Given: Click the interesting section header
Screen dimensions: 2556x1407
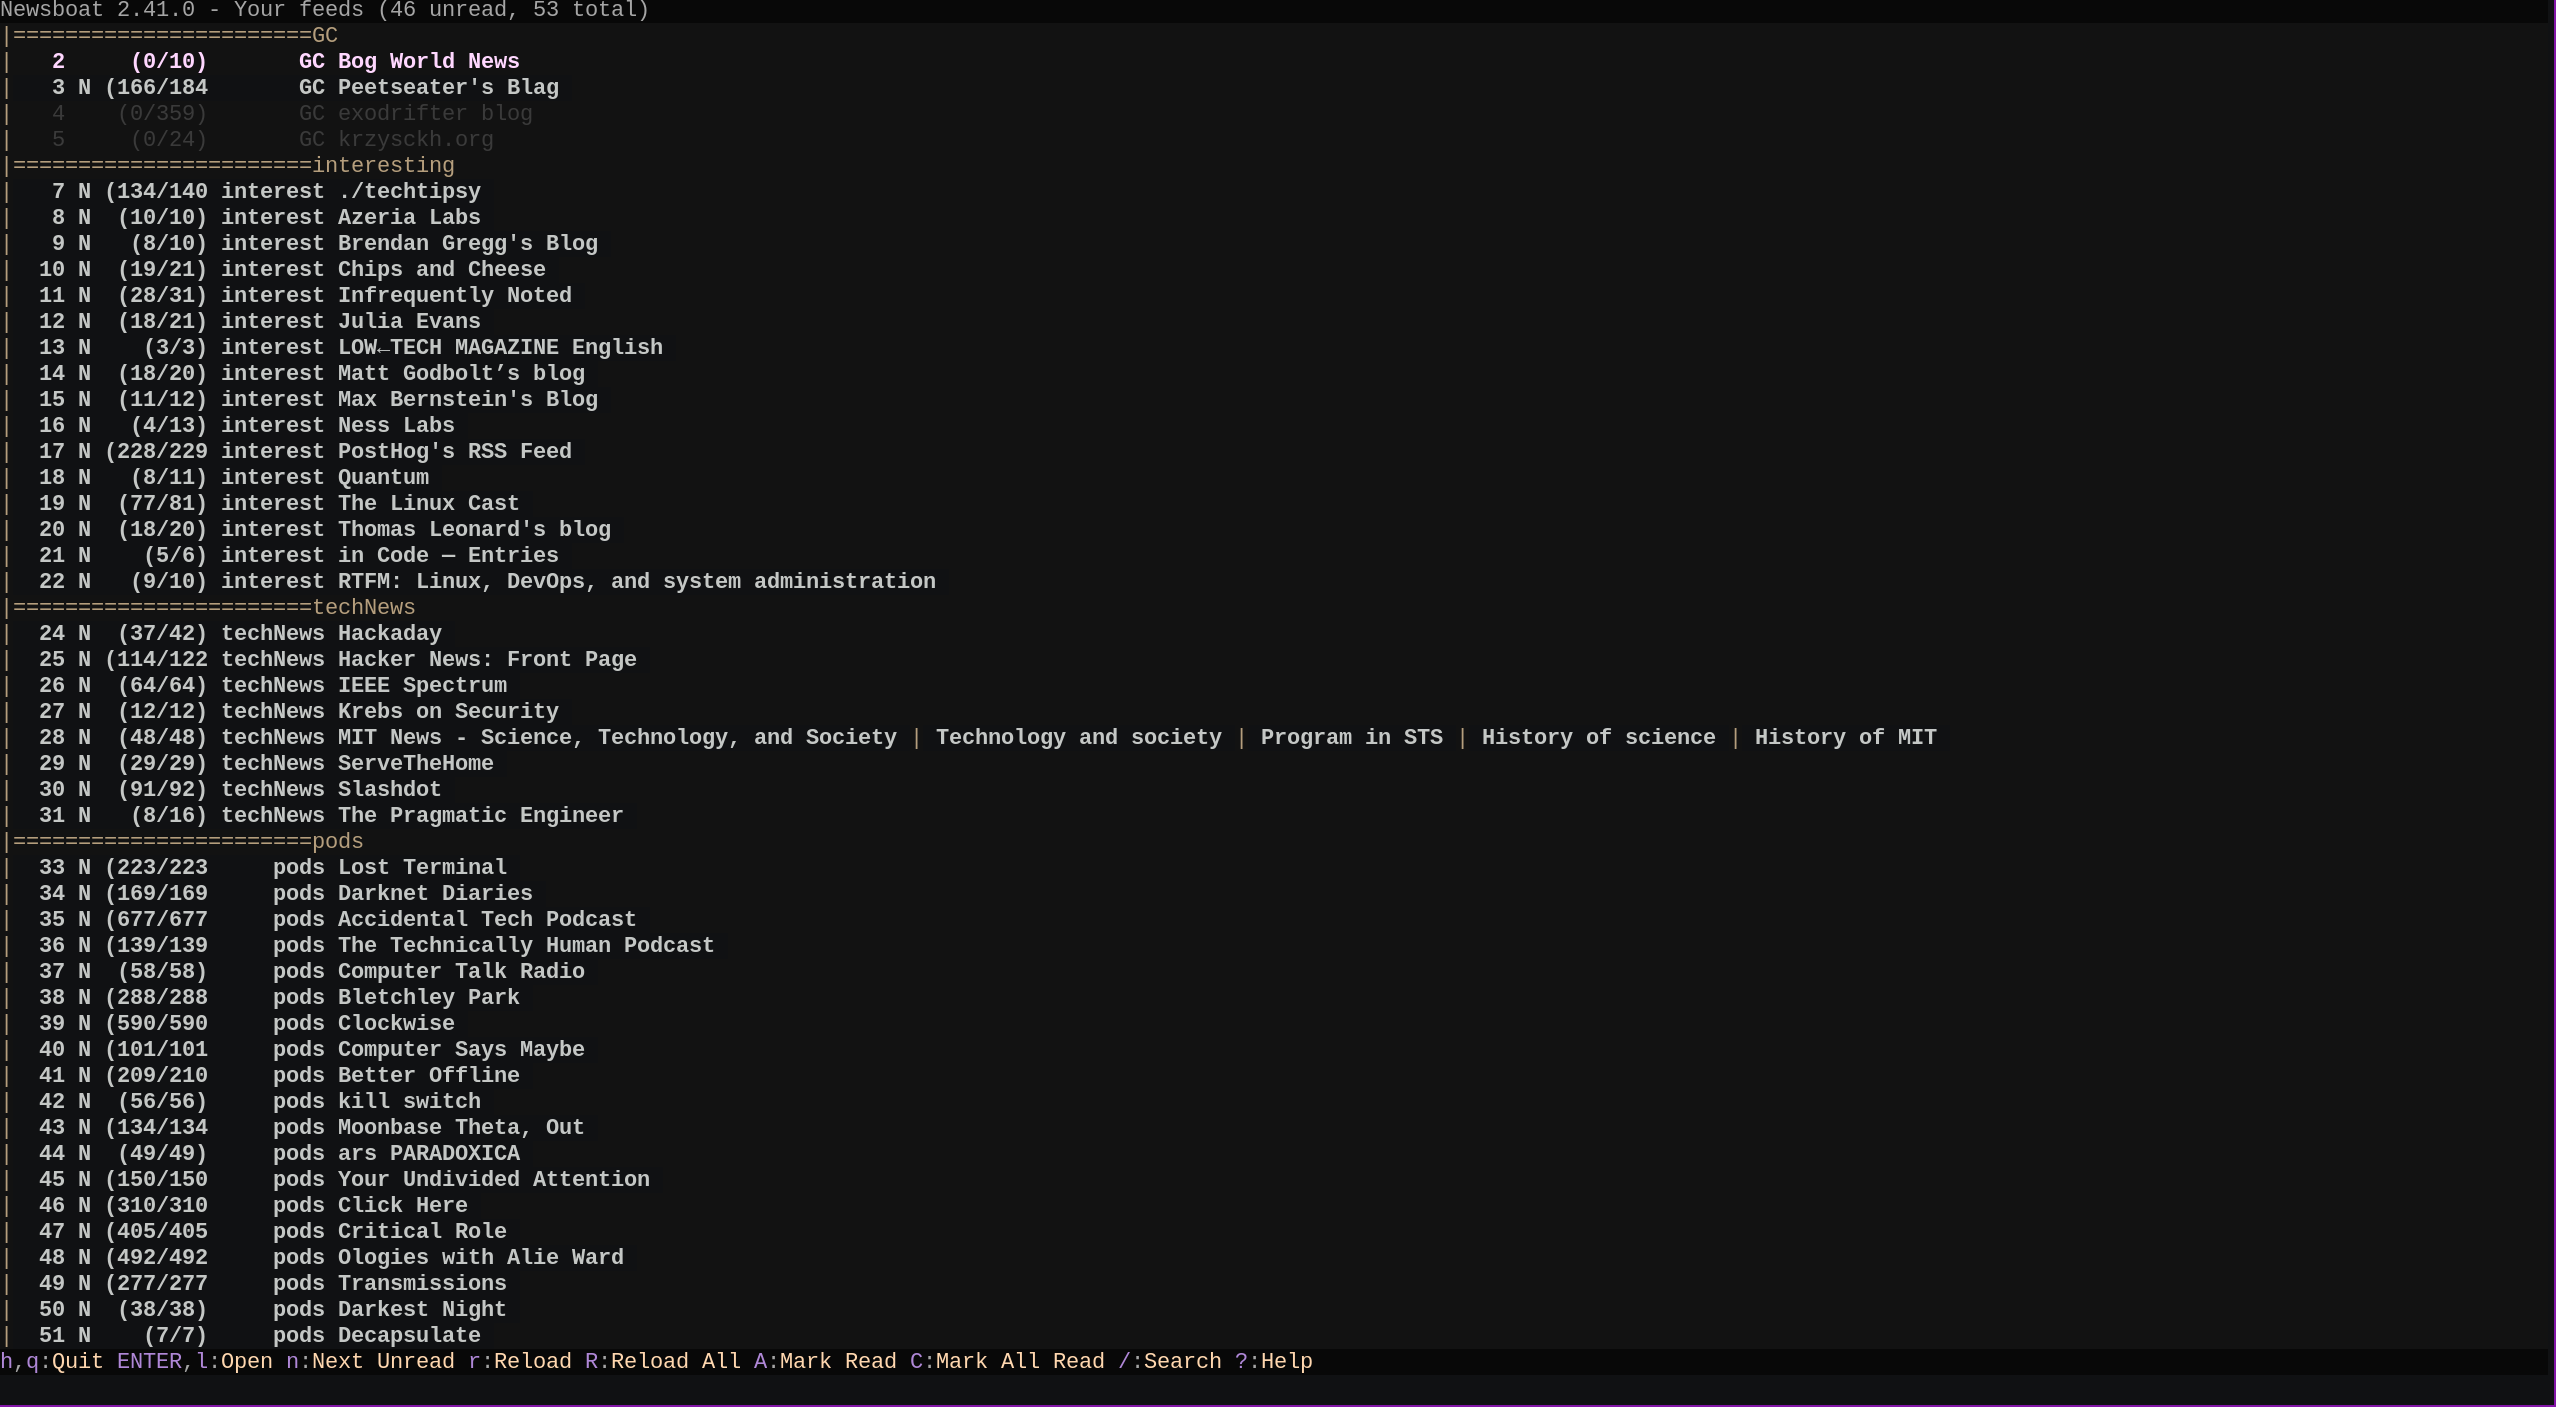Looking at the screenshot, I should tap(384, 166).
